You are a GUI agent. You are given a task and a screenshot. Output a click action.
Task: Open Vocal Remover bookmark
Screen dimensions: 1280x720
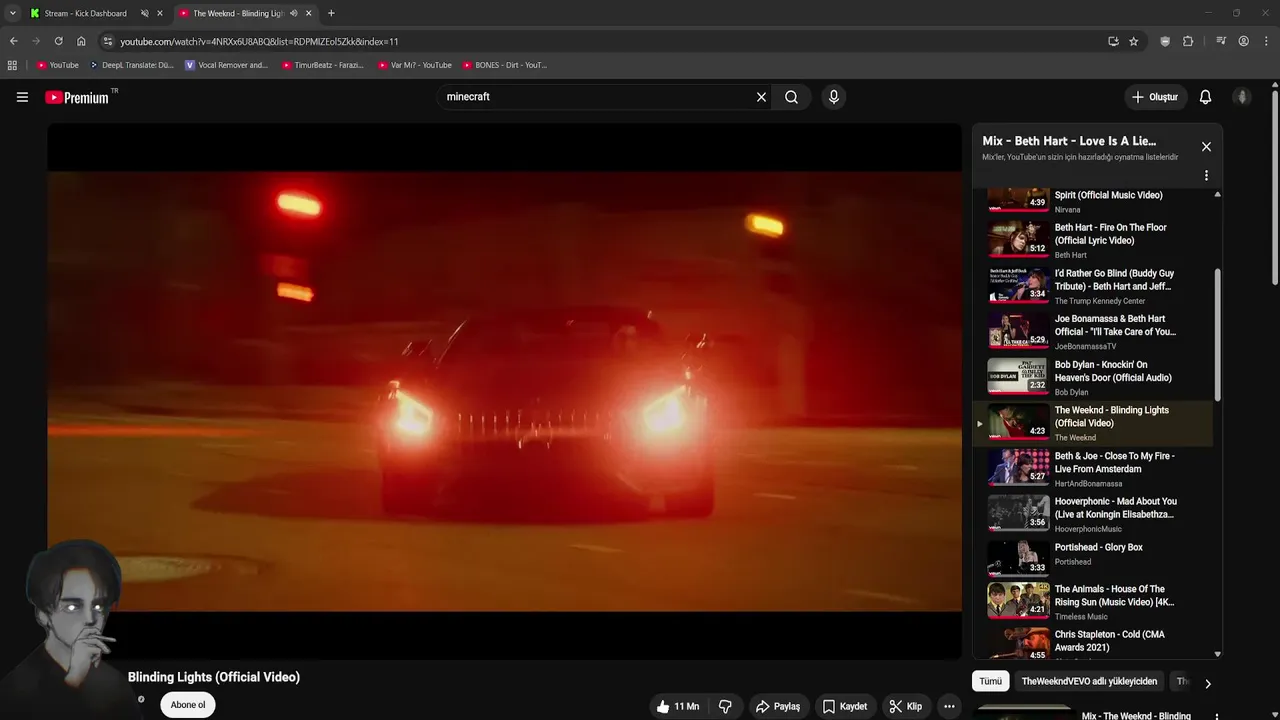click(227, 65)
